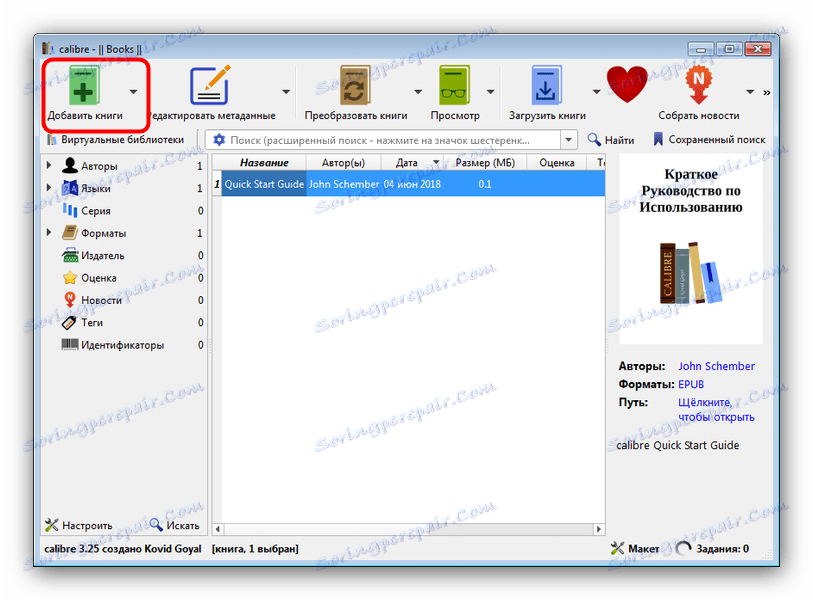The height and width of the screenshot is (600, 813).
Task: Open the search history dropdown arrow
Action: 569,139
